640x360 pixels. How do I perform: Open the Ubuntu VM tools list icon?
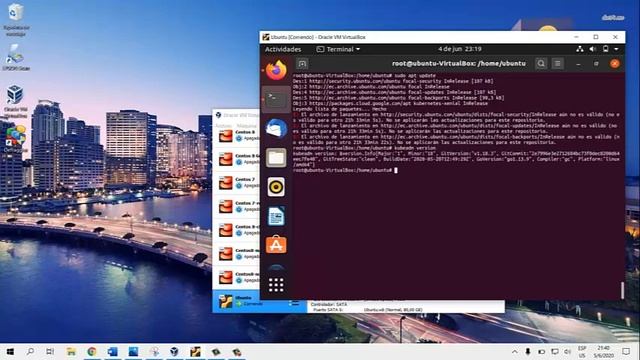tap(294, 302)
